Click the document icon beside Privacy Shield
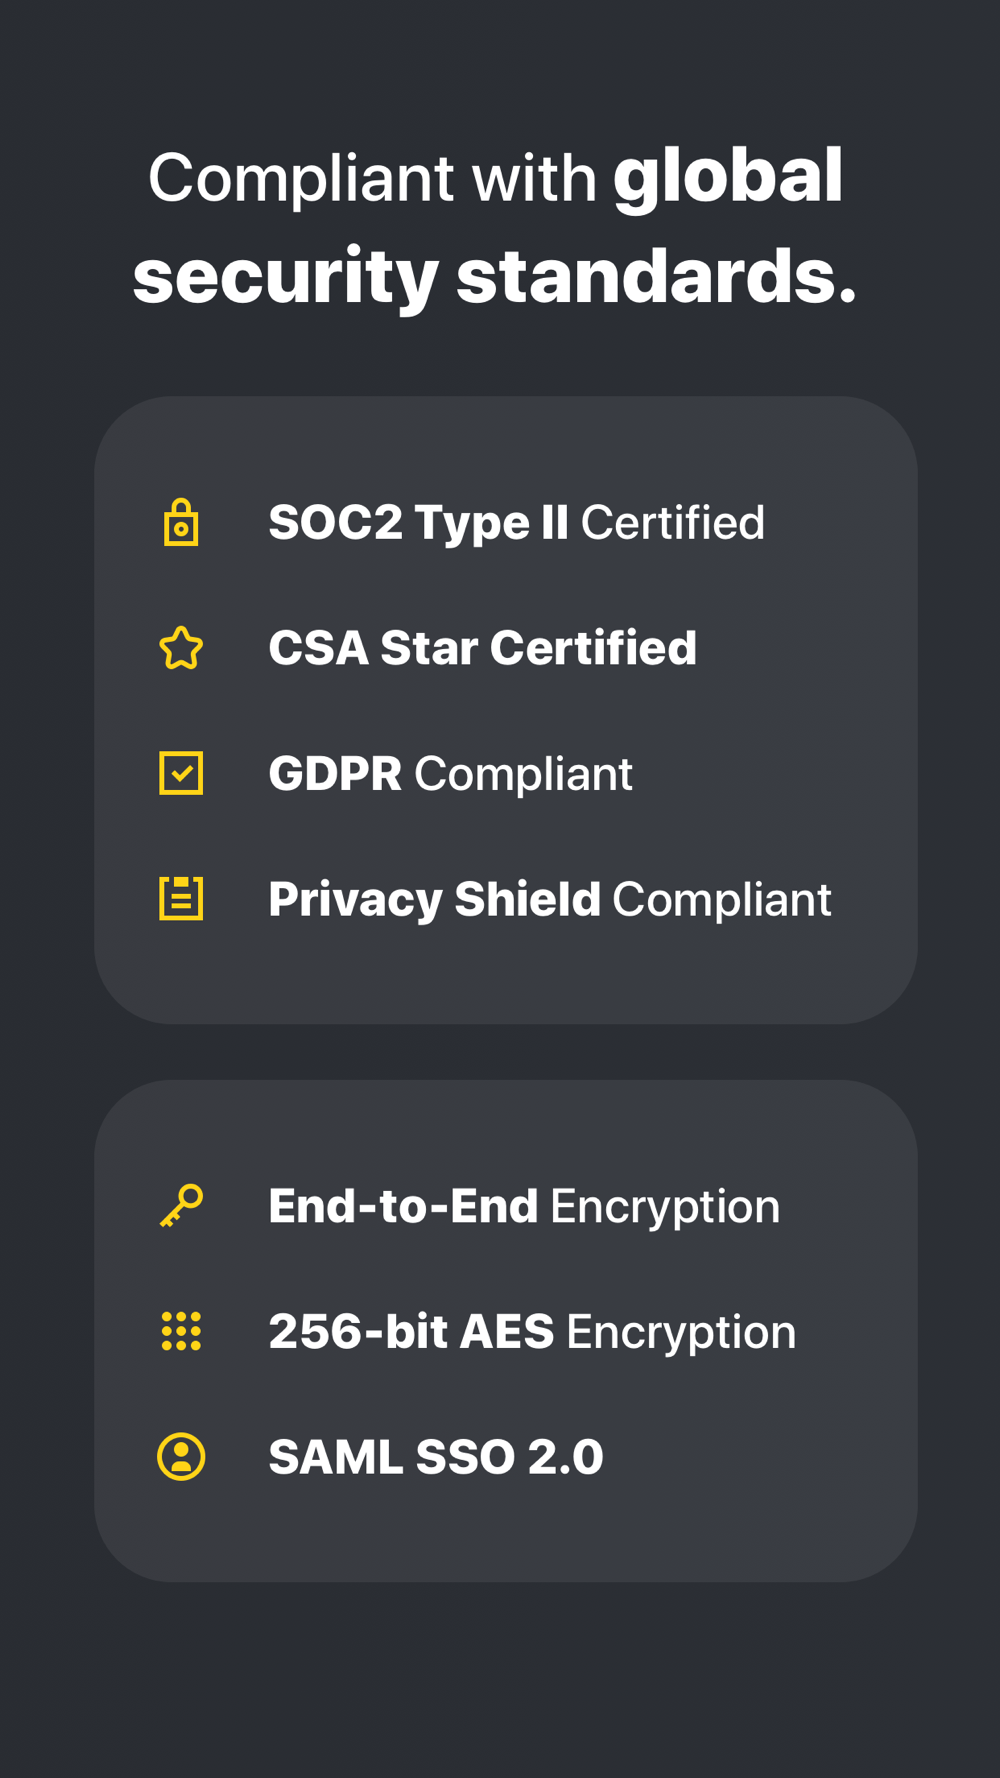Screen dimensions: 1000x1778 (181, 898)
